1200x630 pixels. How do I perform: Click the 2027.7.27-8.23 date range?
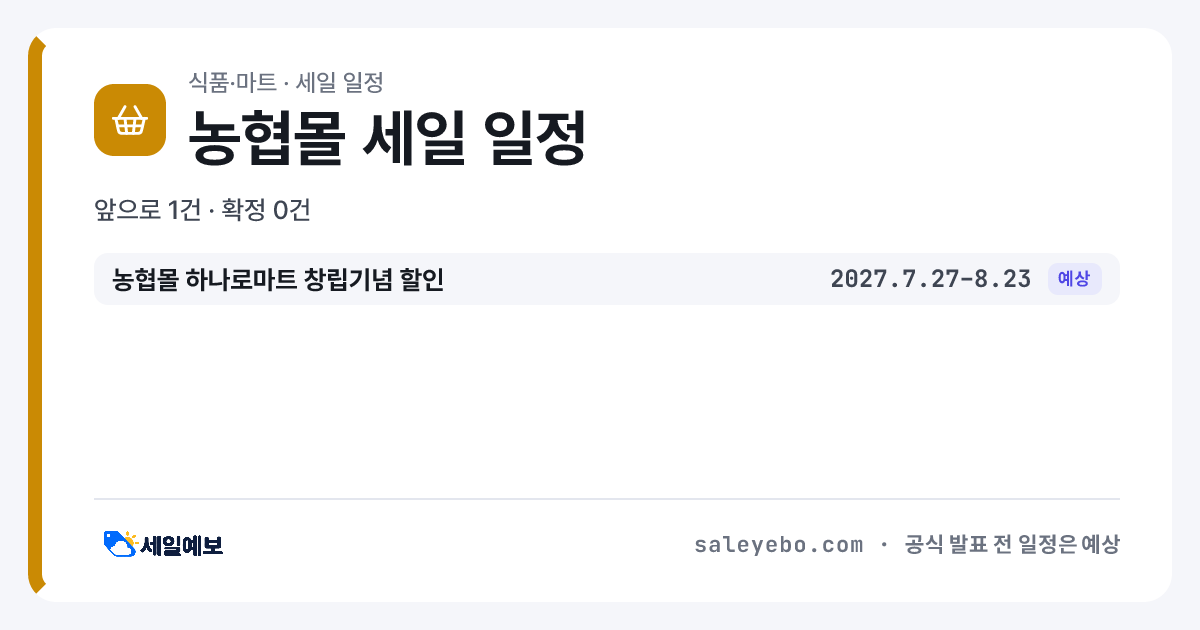[x=930, y=279]
